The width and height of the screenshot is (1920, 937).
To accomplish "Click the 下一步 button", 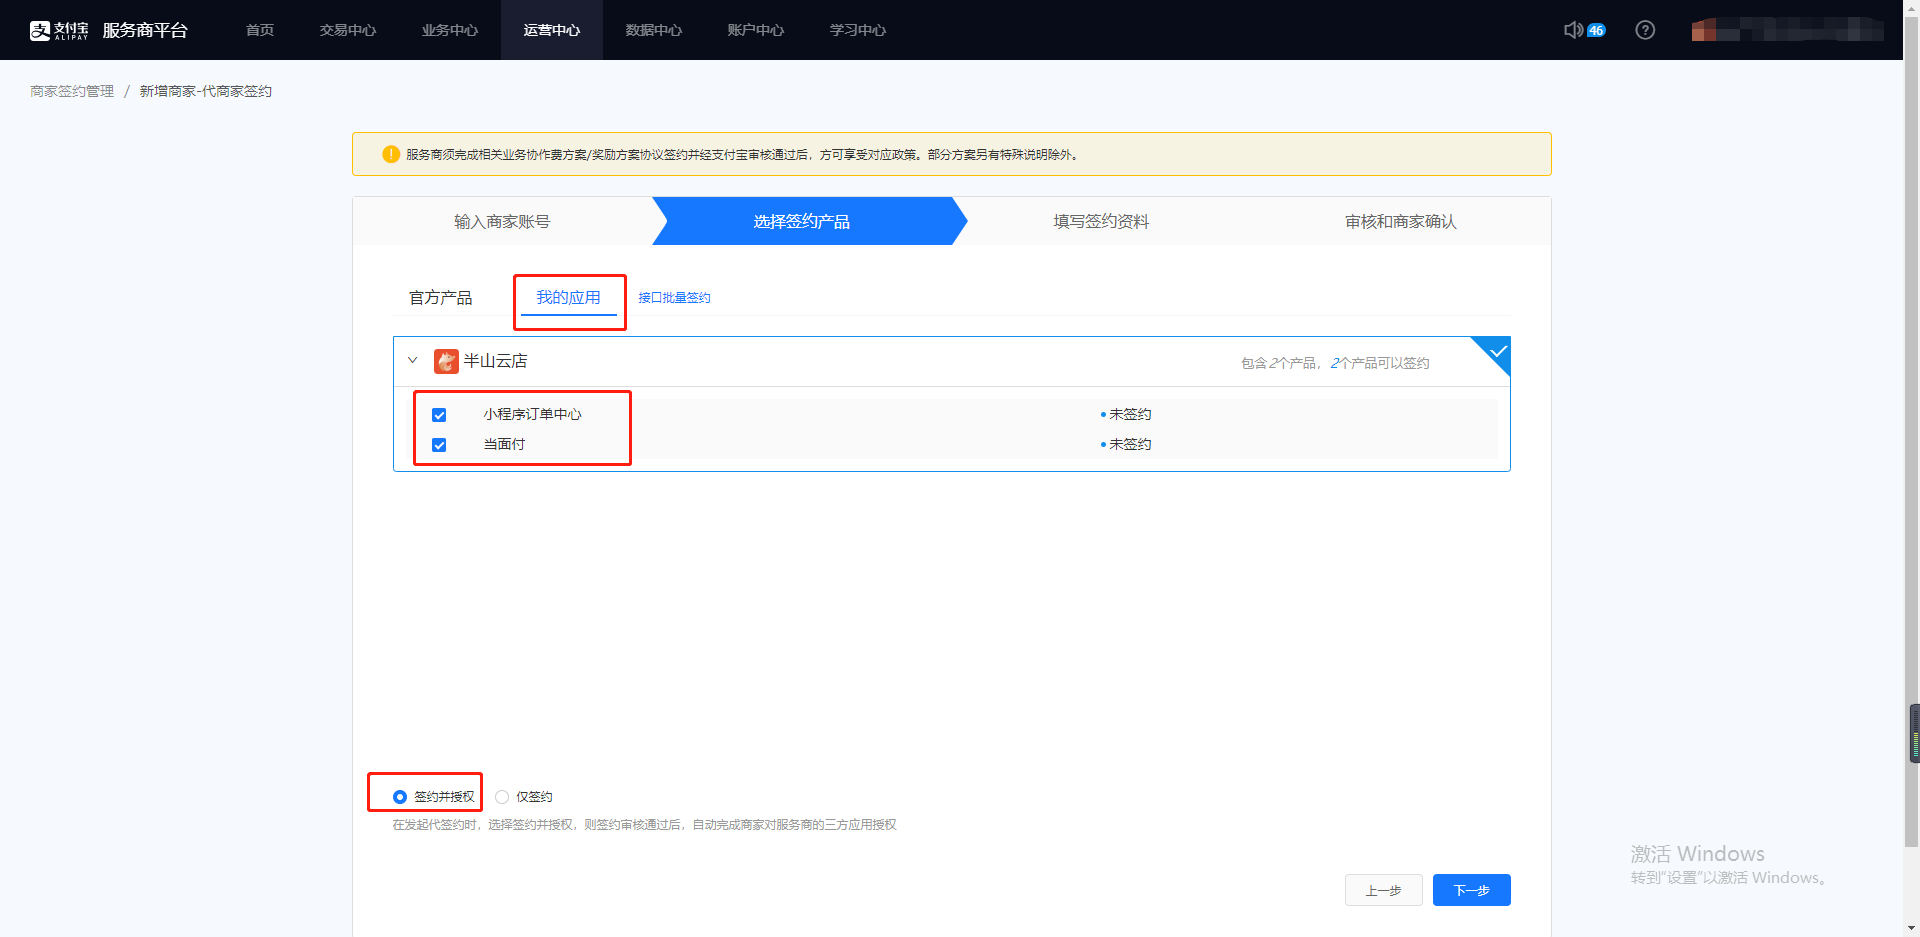I will click(x=1472, y=890).
